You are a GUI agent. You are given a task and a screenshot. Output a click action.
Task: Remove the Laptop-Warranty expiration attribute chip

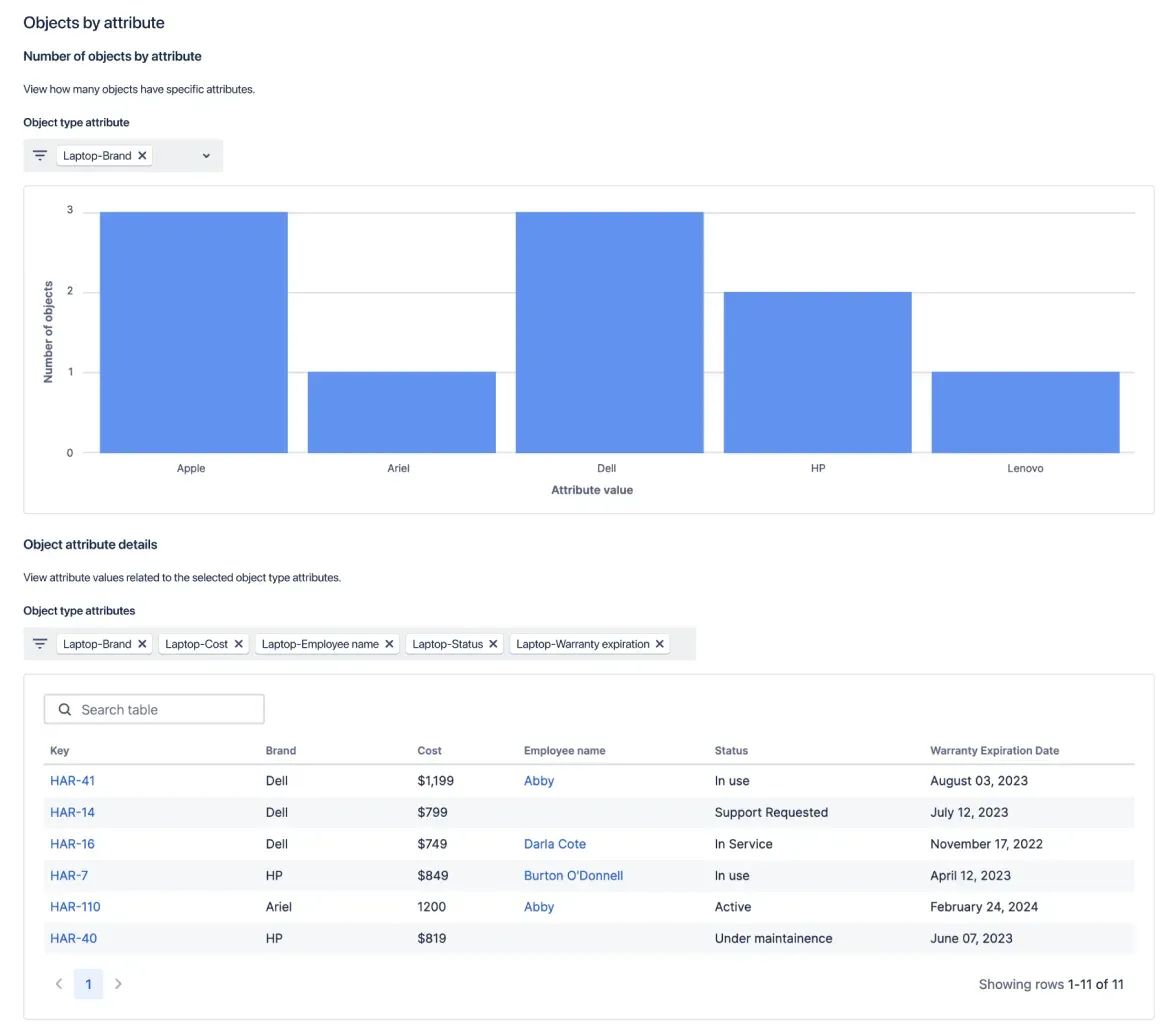658,643
